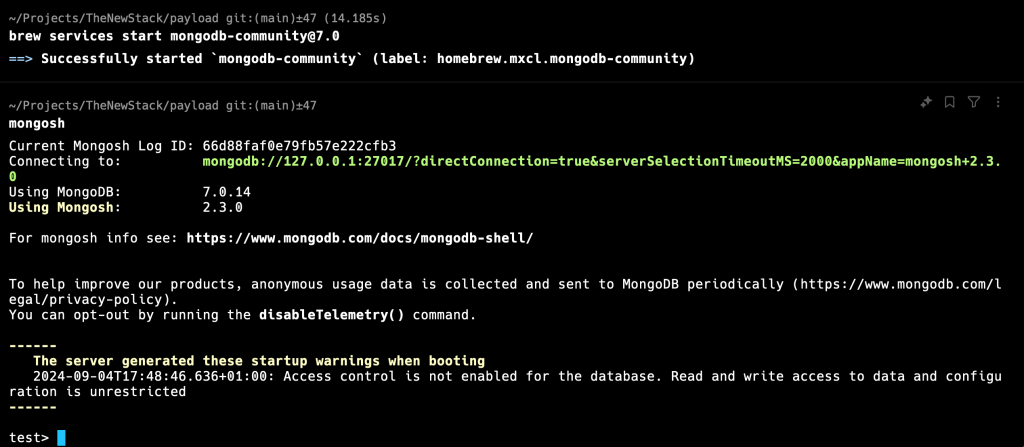Viewport: 1024px width, 447px height.
Task: Bookmark the mongosh block
Action: pos(950,102)
